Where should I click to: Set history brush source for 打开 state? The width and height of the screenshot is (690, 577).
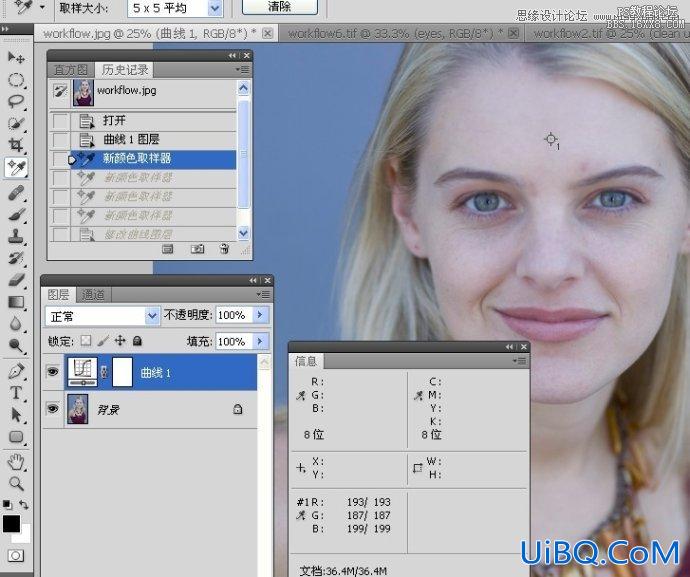point(60,121)
